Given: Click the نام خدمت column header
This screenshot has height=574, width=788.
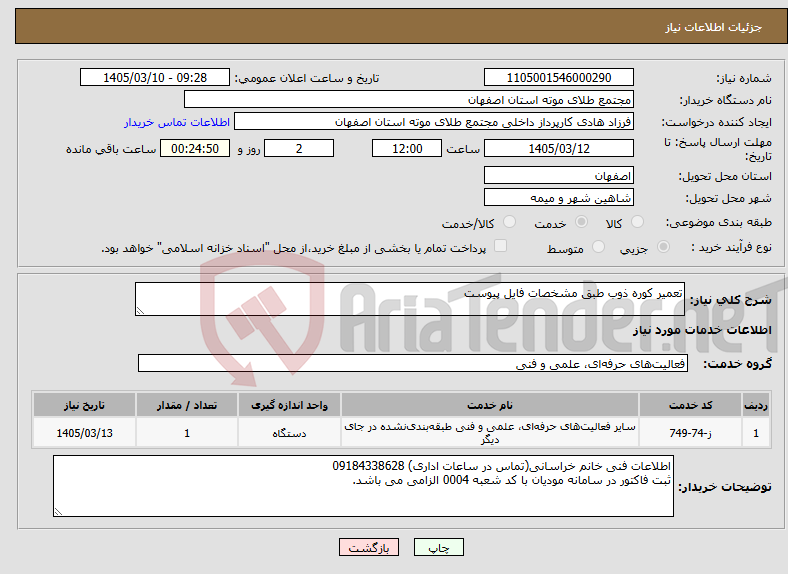Looking at the screenshot, I should [490, 405].
